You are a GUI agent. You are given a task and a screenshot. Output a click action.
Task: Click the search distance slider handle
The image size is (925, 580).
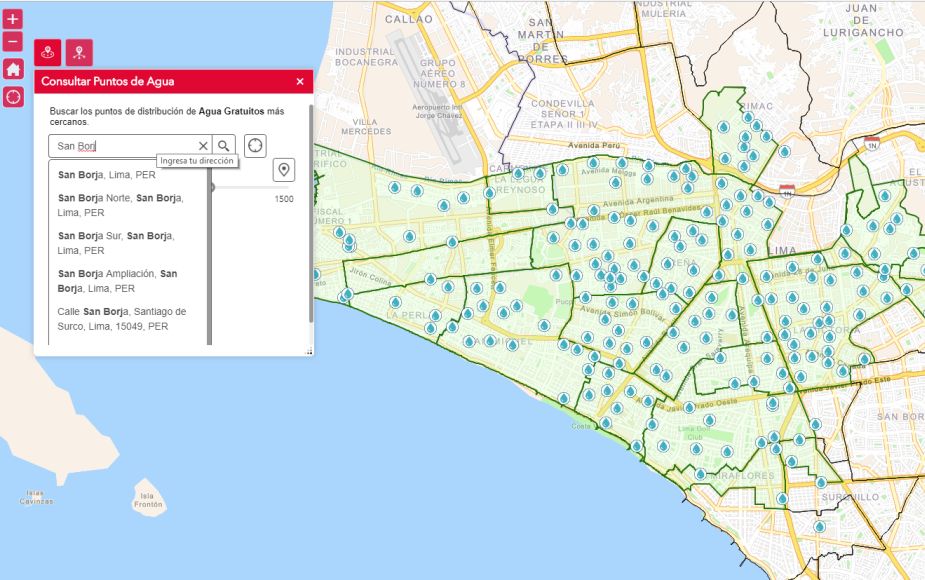(x=211, y=187)
